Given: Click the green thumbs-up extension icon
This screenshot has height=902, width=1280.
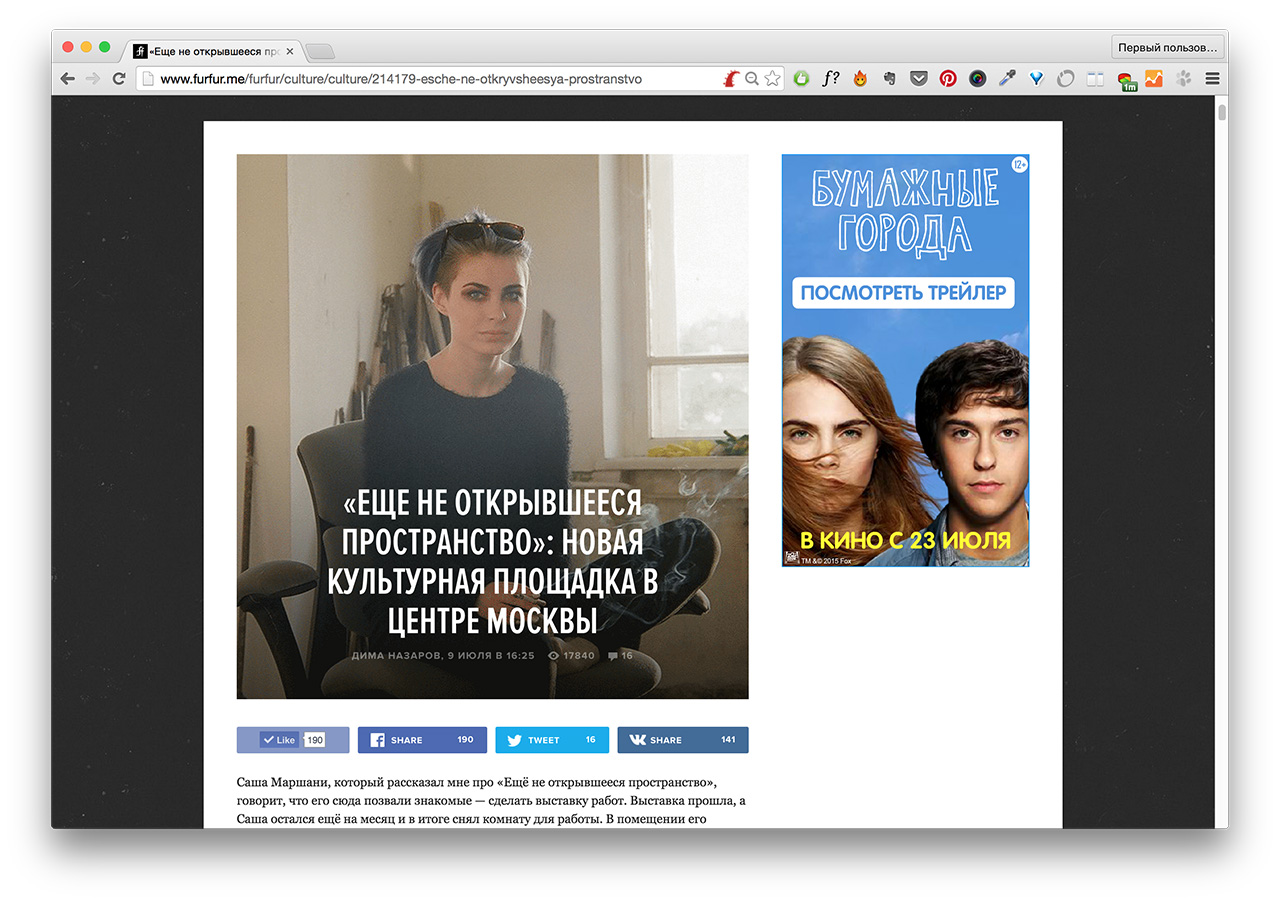Looking at the screenshot, I should pos(801,78).
